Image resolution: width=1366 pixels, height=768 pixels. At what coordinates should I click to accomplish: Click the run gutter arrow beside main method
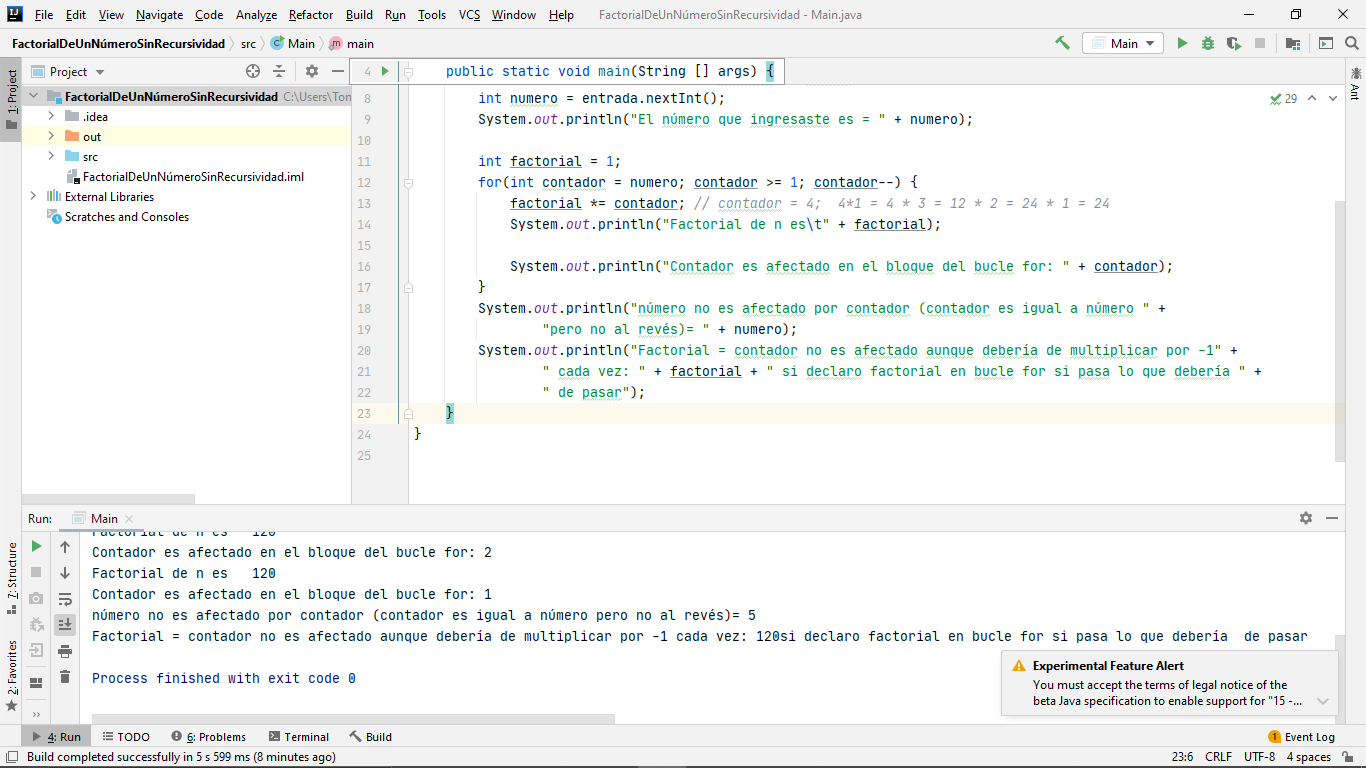[385, 71]
